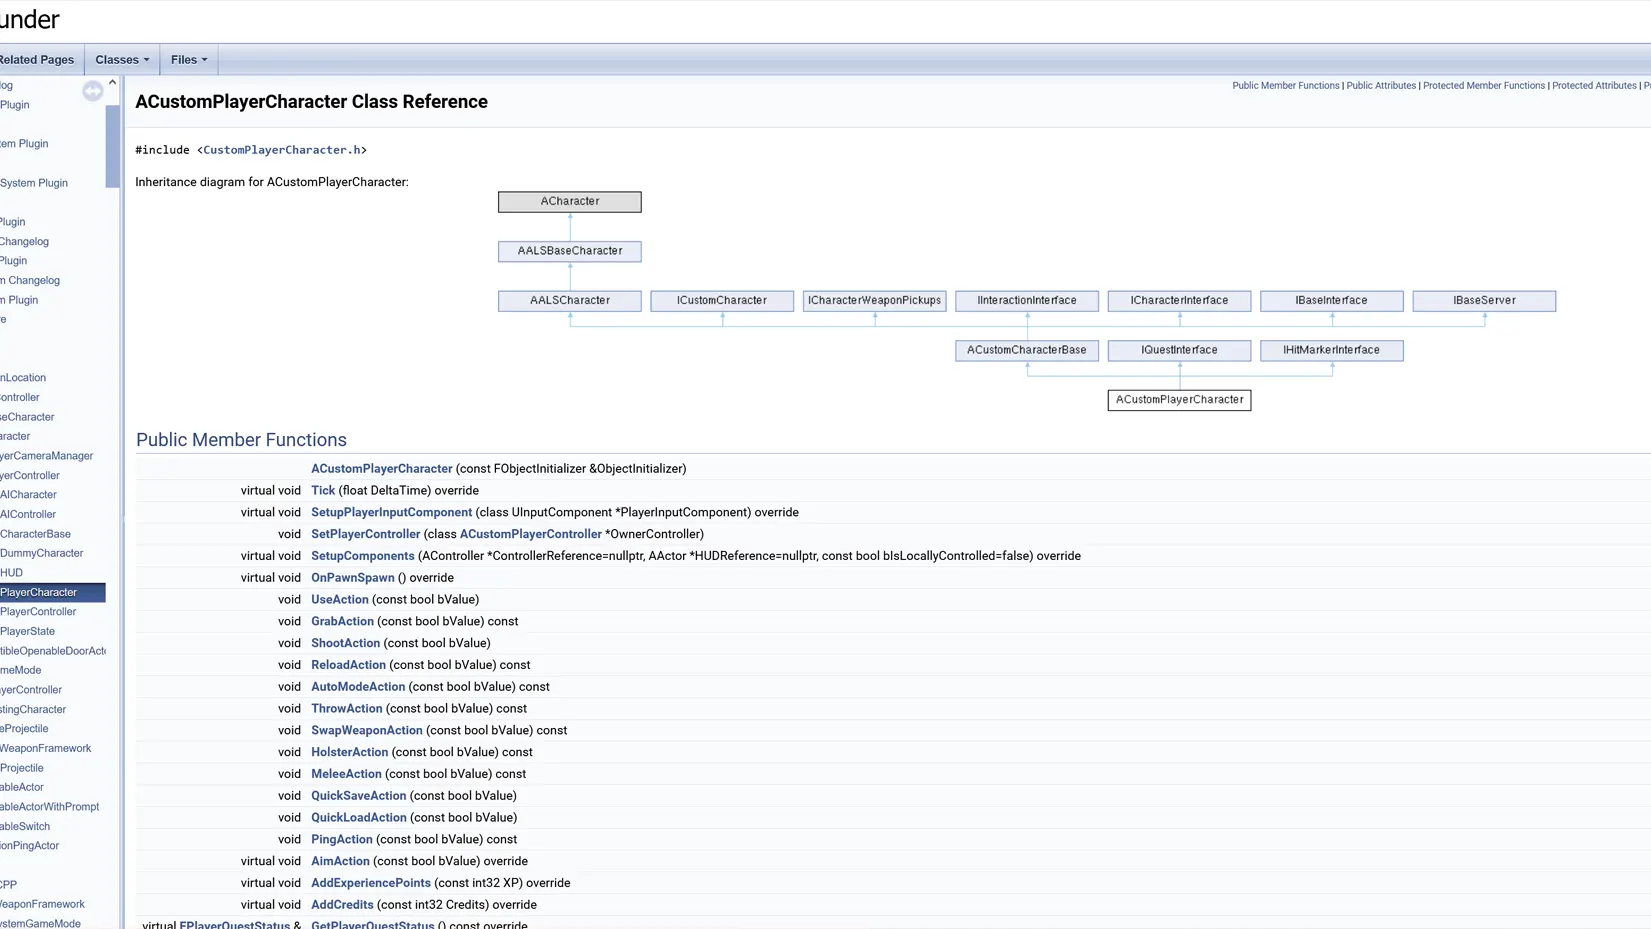1651x929 pixels.
Task: Jump to Protected Member Functions section
Action: (1484, 86)
